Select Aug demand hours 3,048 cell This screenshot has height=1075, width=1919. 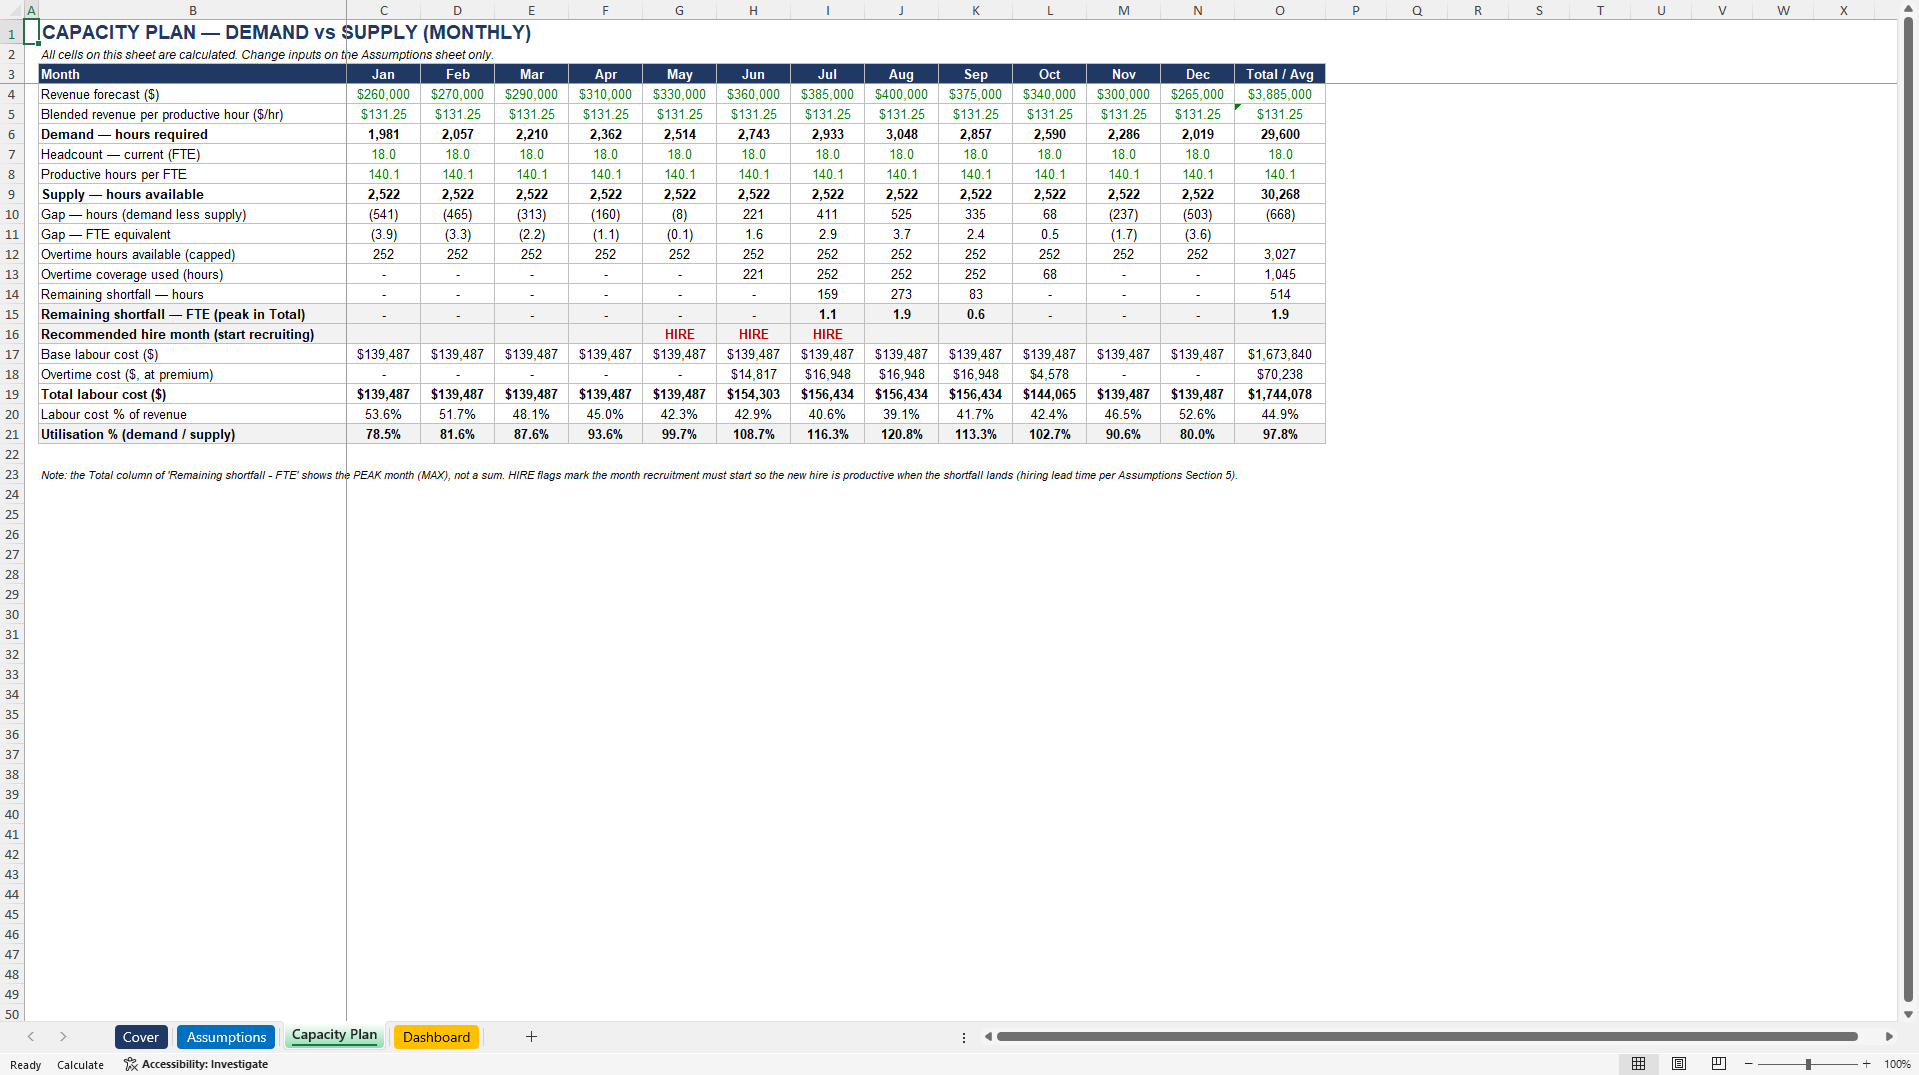coord(901,134)
